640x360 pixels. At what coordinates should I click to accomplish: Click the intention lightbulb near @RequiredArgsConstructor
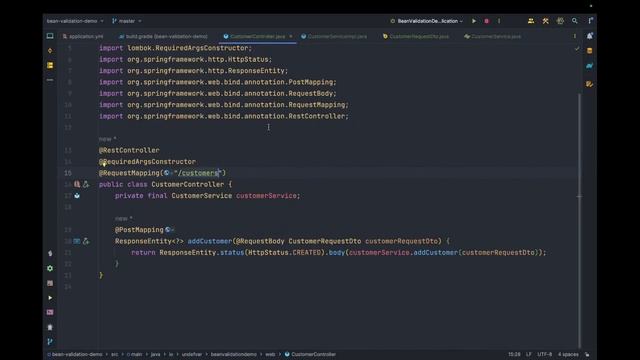[104, 164]
